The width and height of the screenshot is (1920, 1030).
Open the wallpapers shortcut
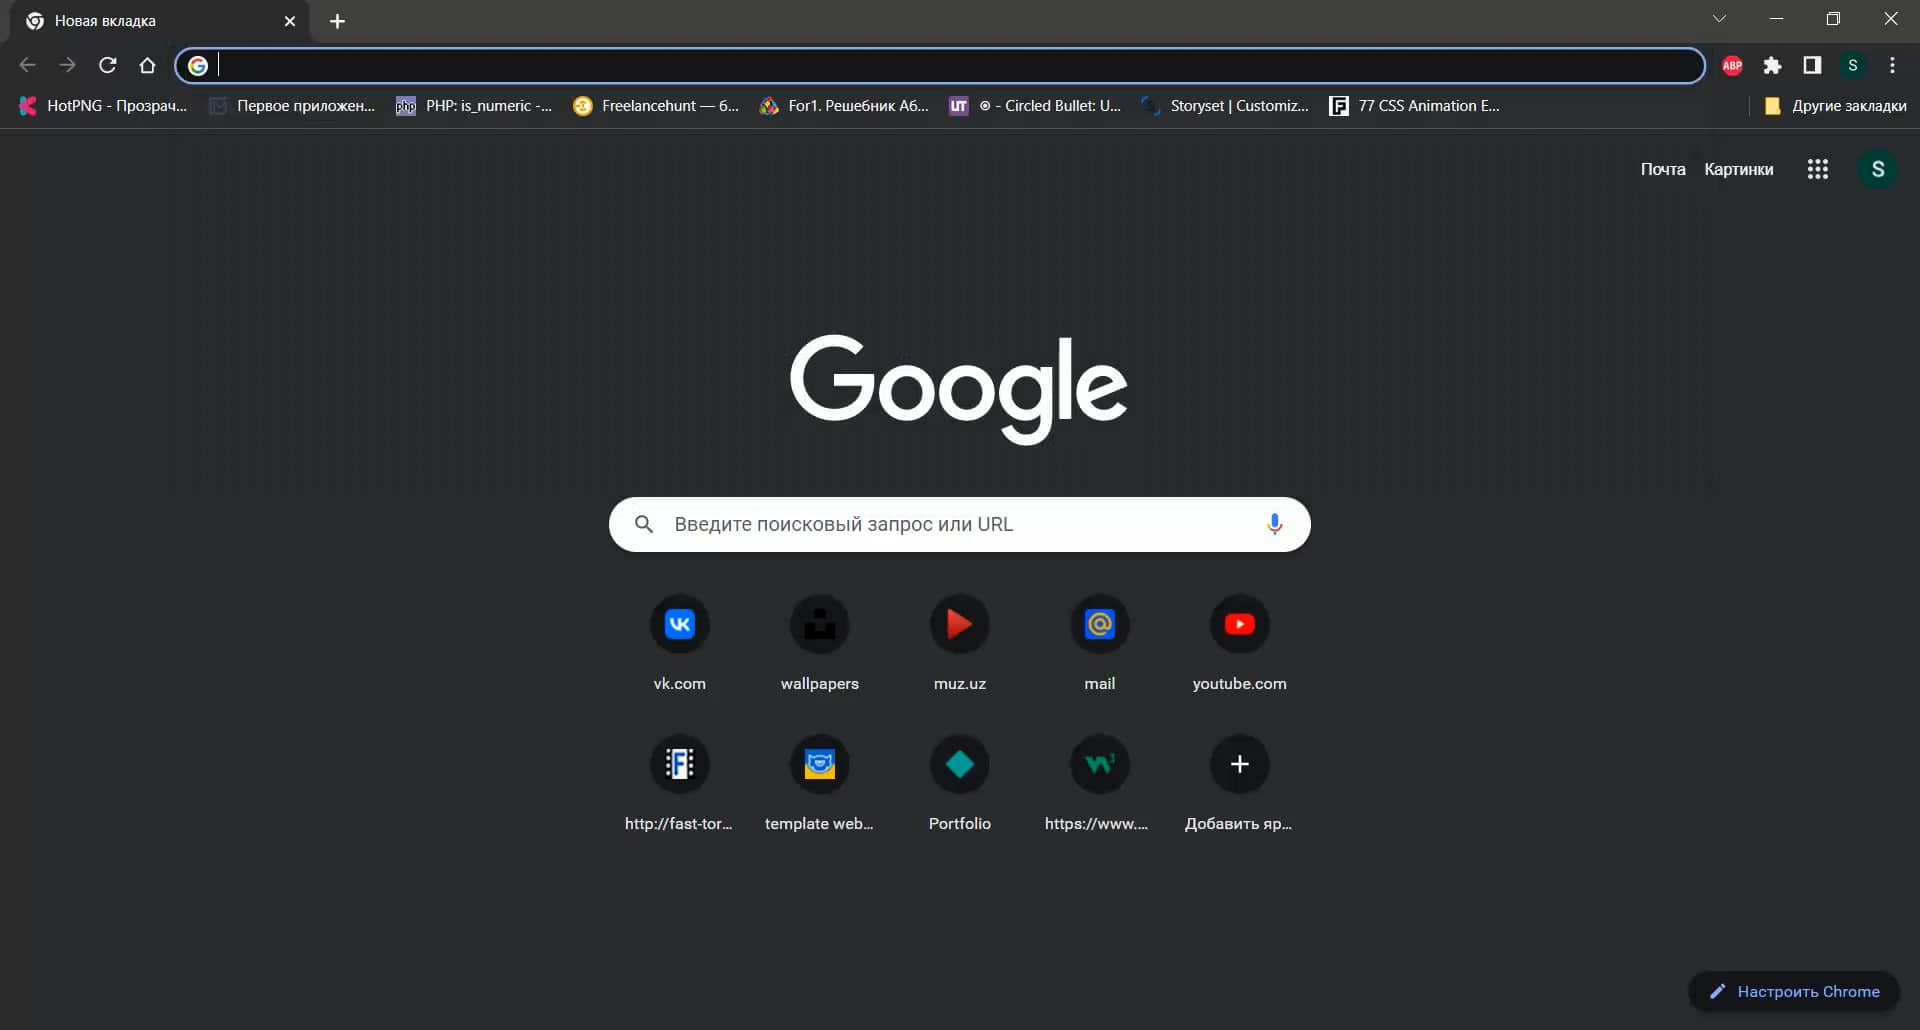(x=820, y=643)
